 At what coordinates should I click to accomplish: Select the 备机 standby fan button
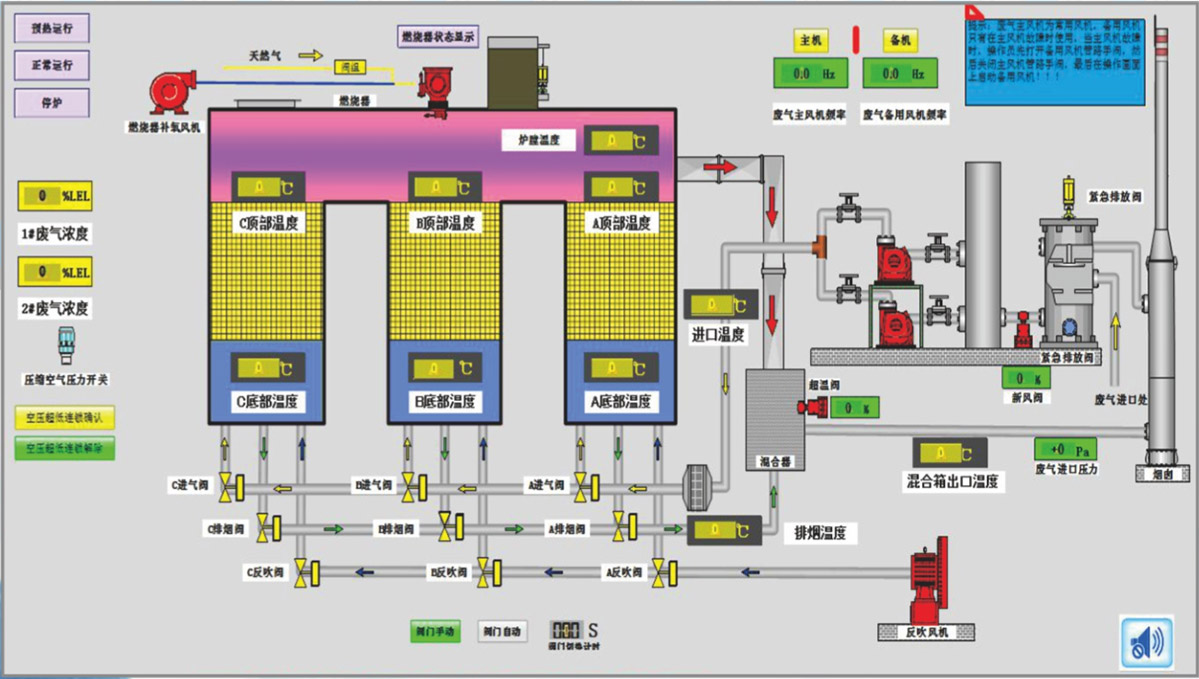900,40
